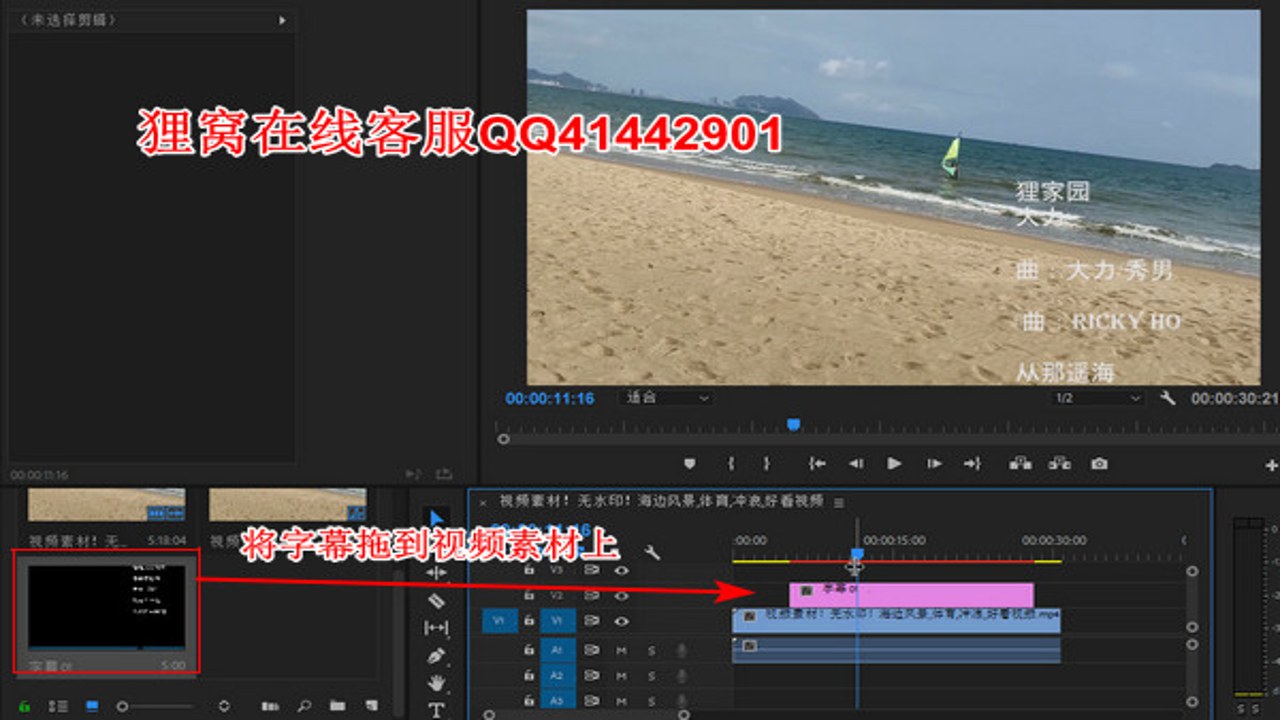Screen dimensions: 1280x720
Task: Select the Razor tool
Action: coord(437,600)
